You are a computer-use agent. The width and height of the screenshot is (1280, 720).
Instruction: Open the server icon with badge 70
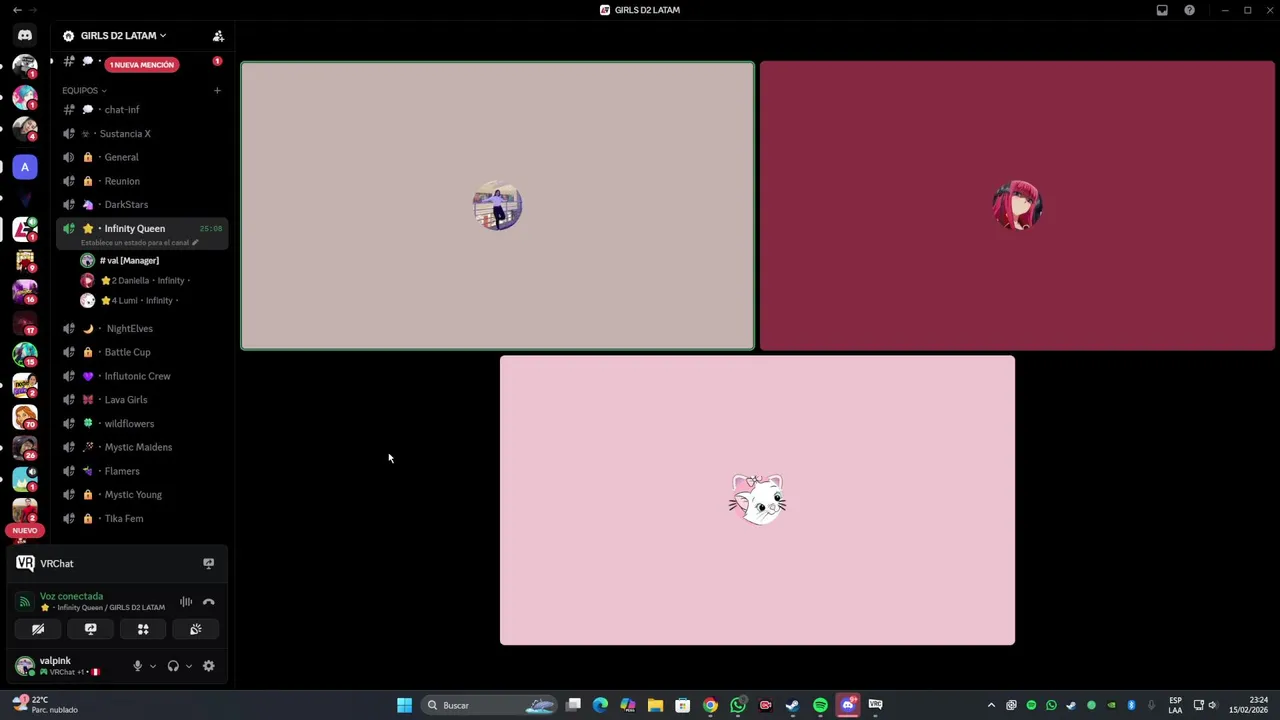point(25,416)
